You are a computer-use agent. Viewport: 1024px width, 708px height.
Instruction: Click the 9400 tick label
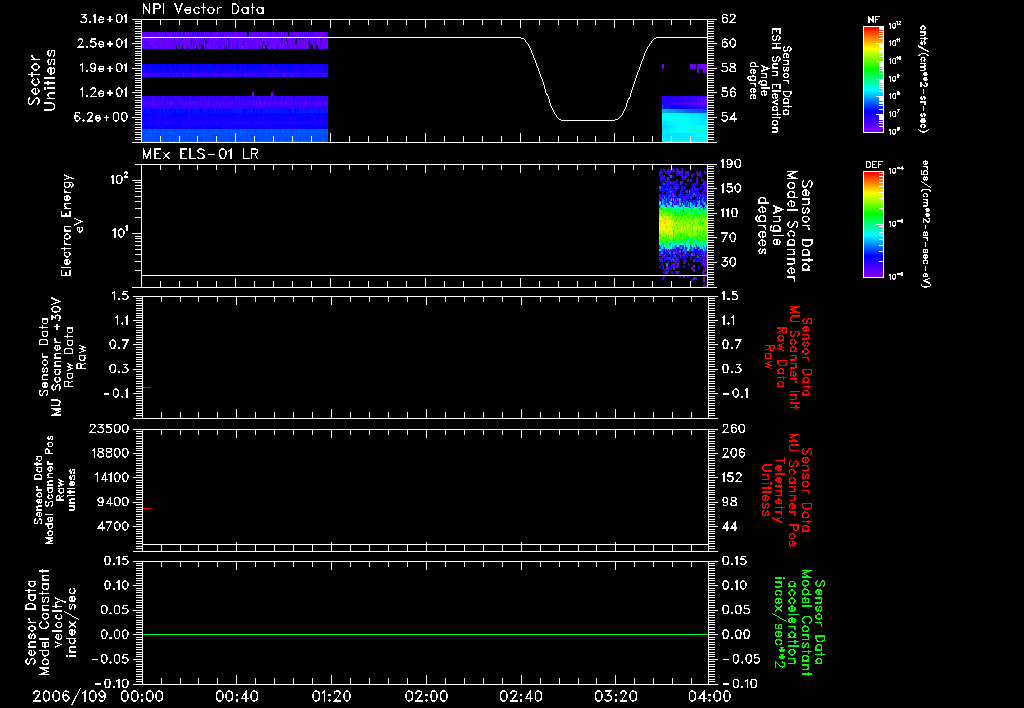[x=114, y=502]
